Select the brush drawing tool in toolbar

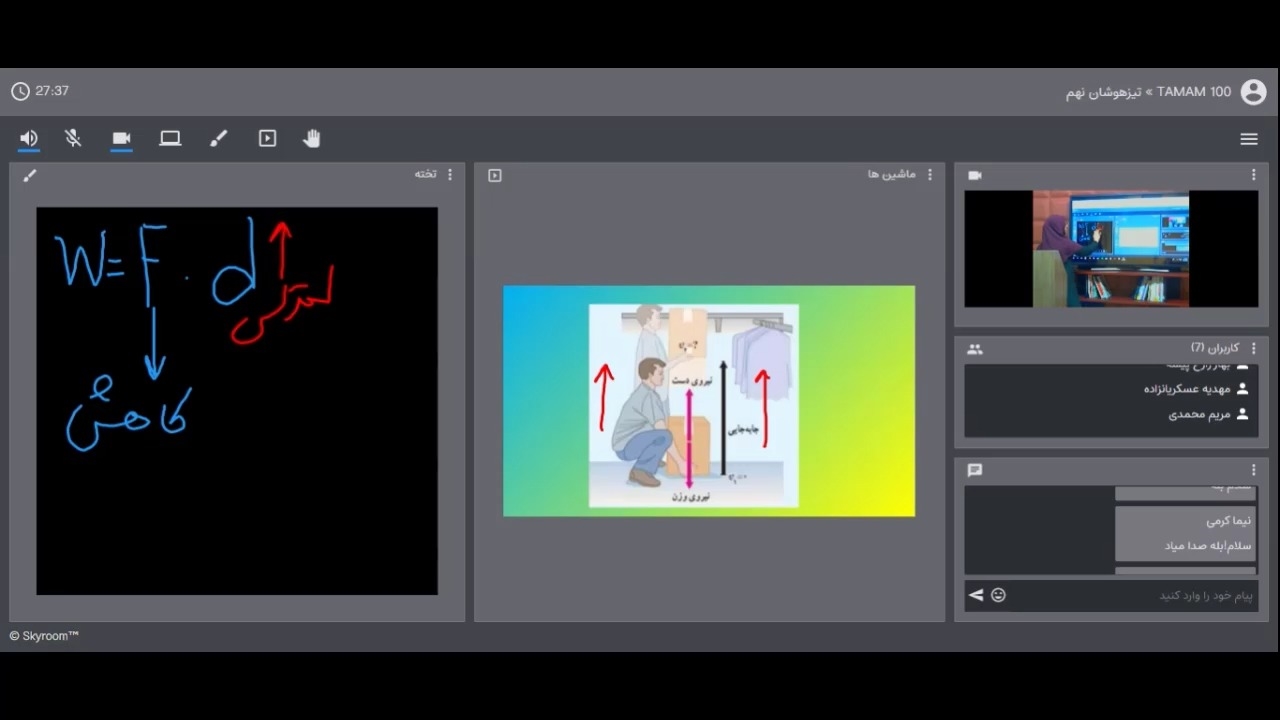pyautogui.click(x=218, y=139)
